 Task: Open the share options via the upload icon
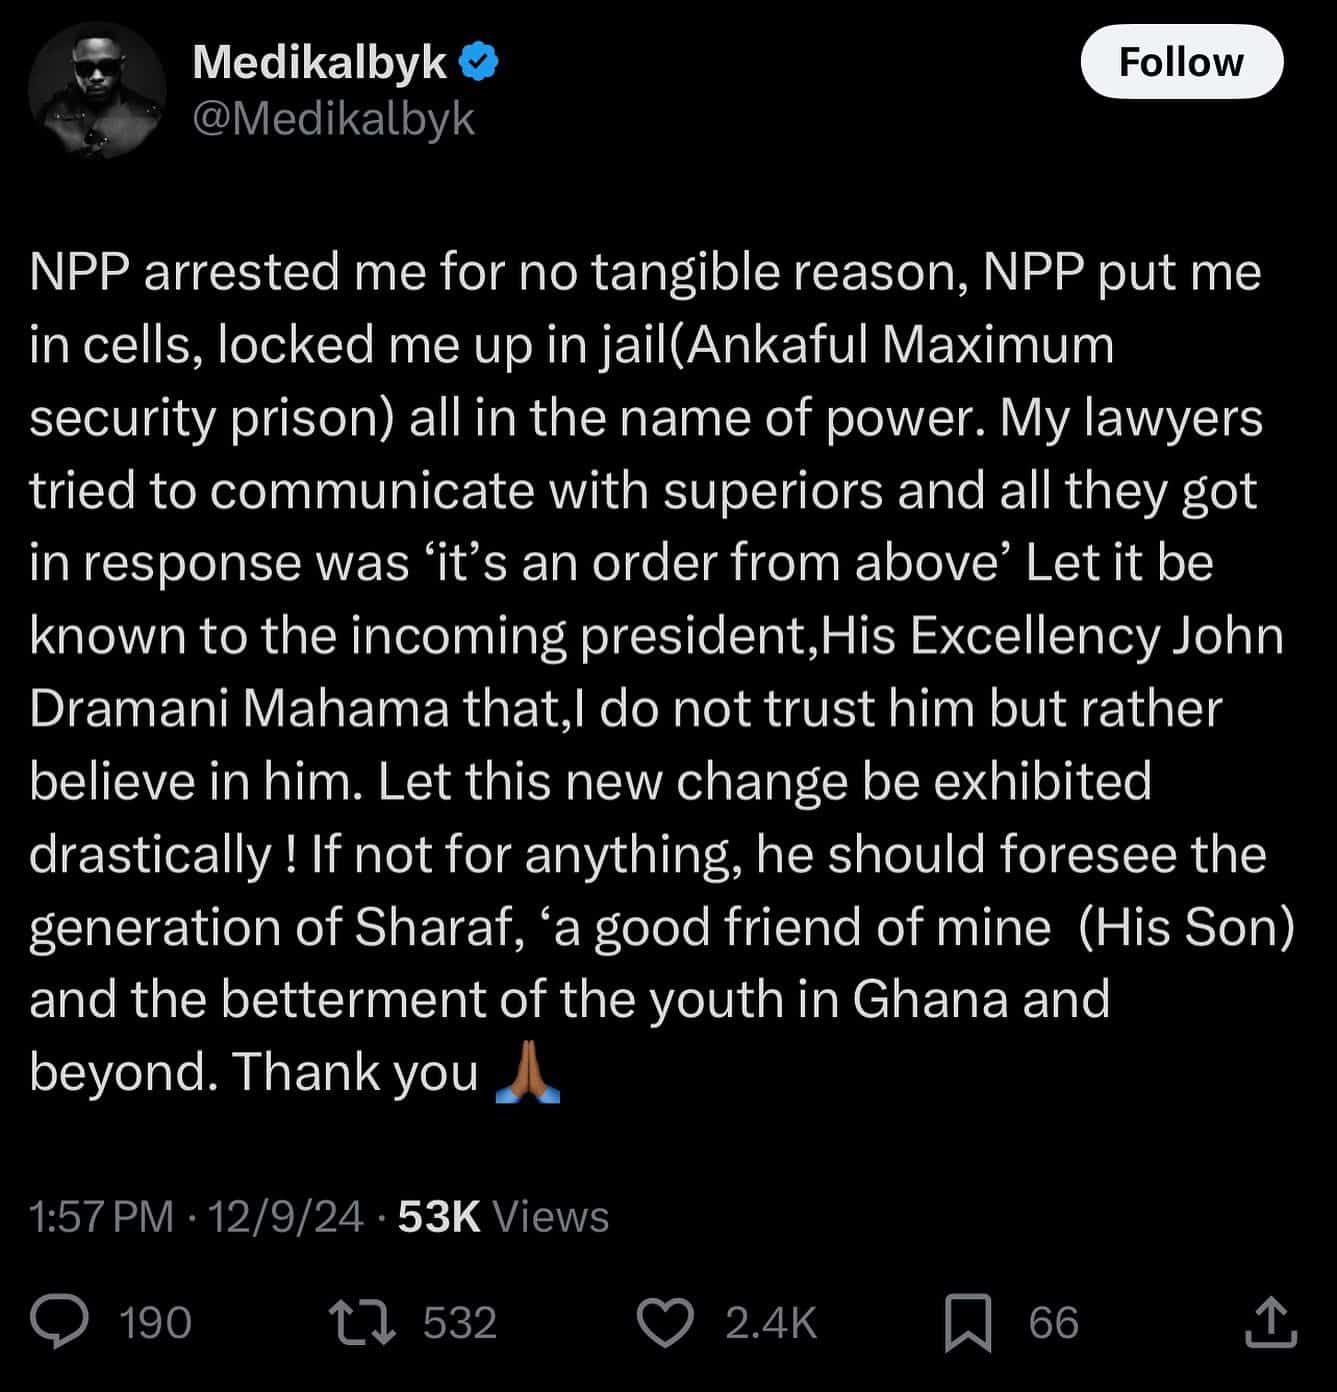1270,1322
